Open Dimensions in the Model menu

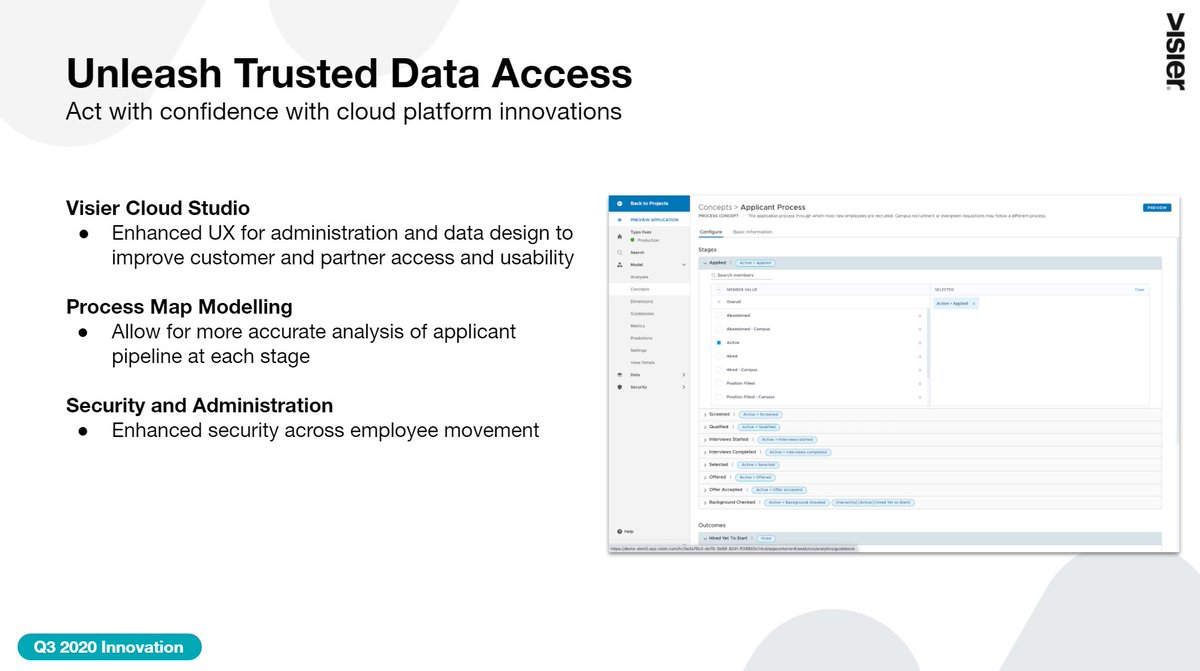[642, 301]
